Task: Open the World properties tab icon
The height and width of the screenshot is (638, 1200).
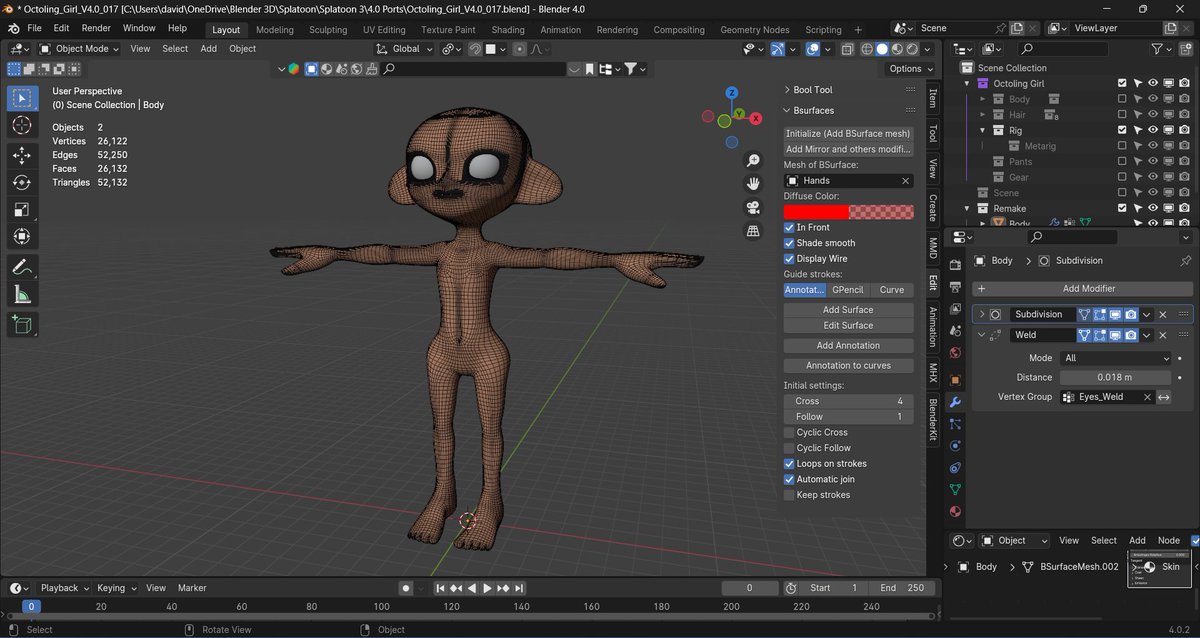Action: click(x=955, y=352)
